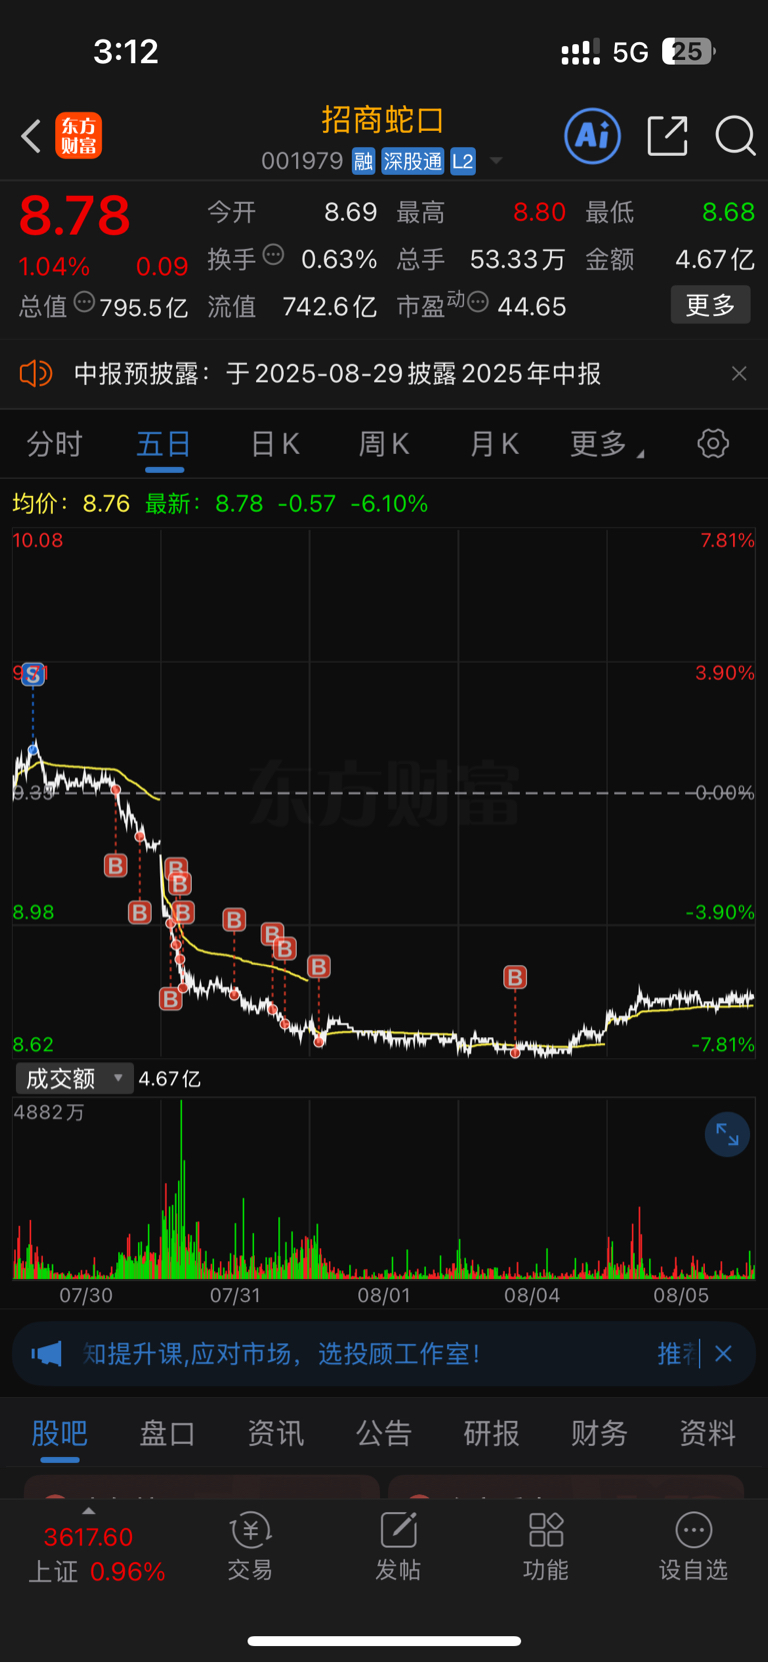Tap the B buy marker on 08/04
The height and width of the screenshot is (1663, 768).
515,977
